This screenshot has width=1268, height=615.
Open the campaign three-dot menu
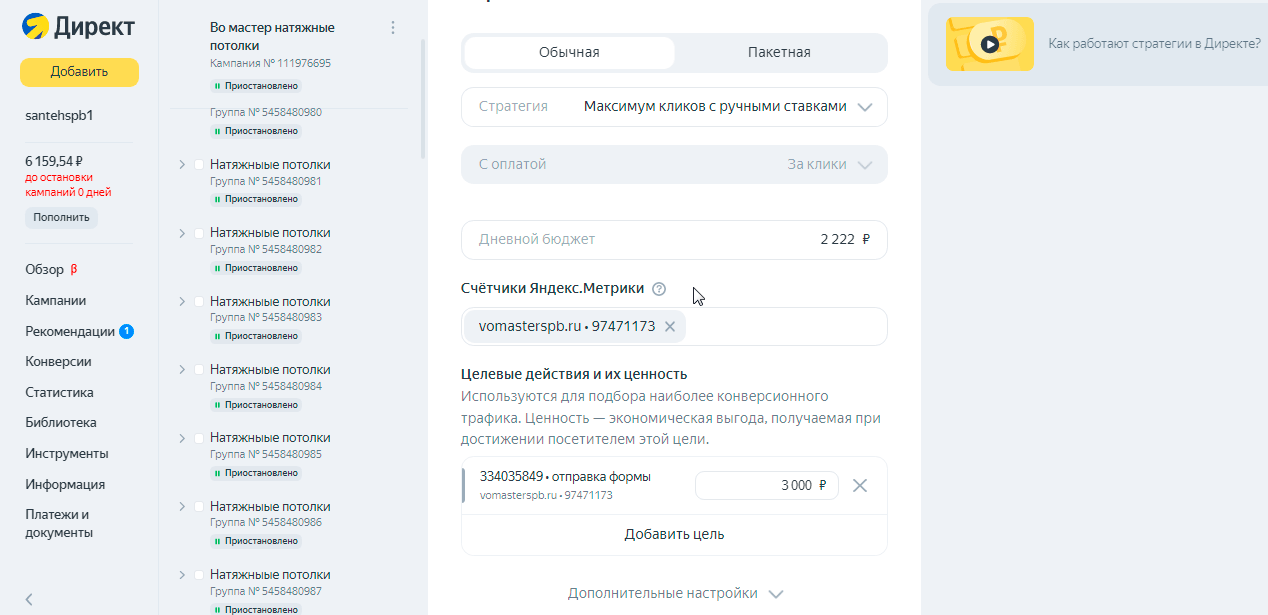coord(393,28)
